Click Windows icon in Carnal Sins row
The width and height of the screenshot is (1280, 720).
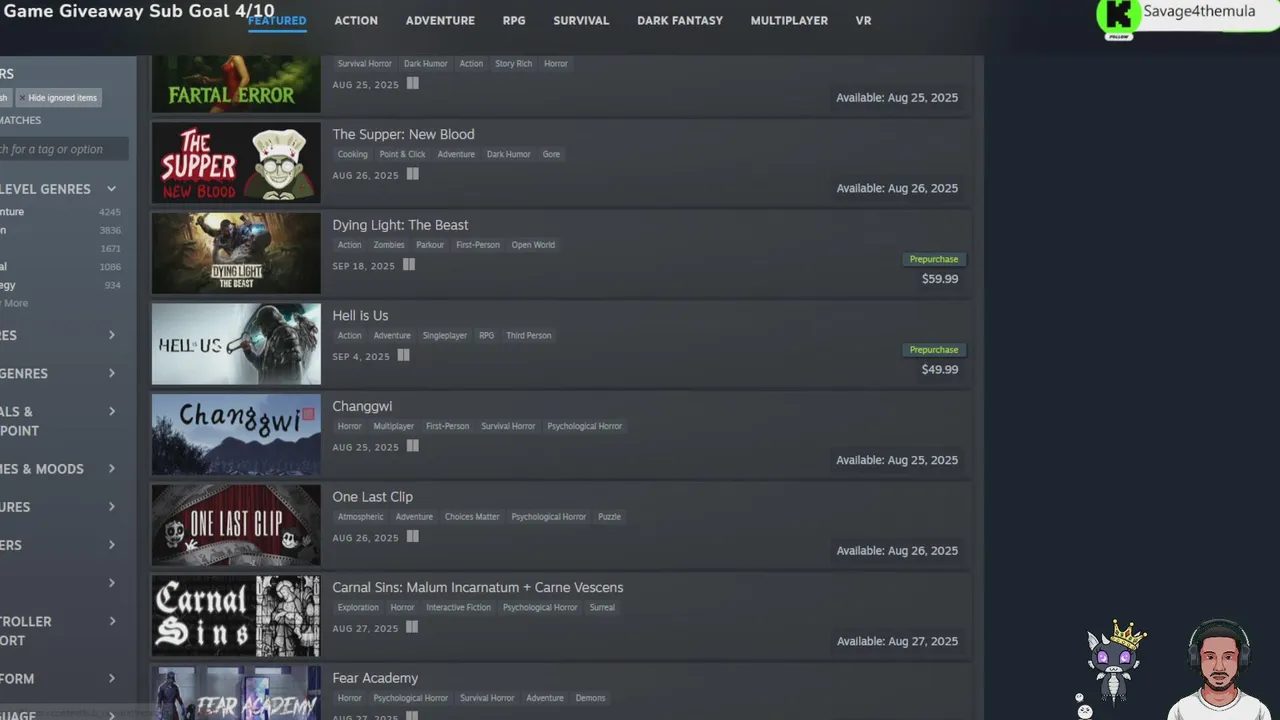412,627
